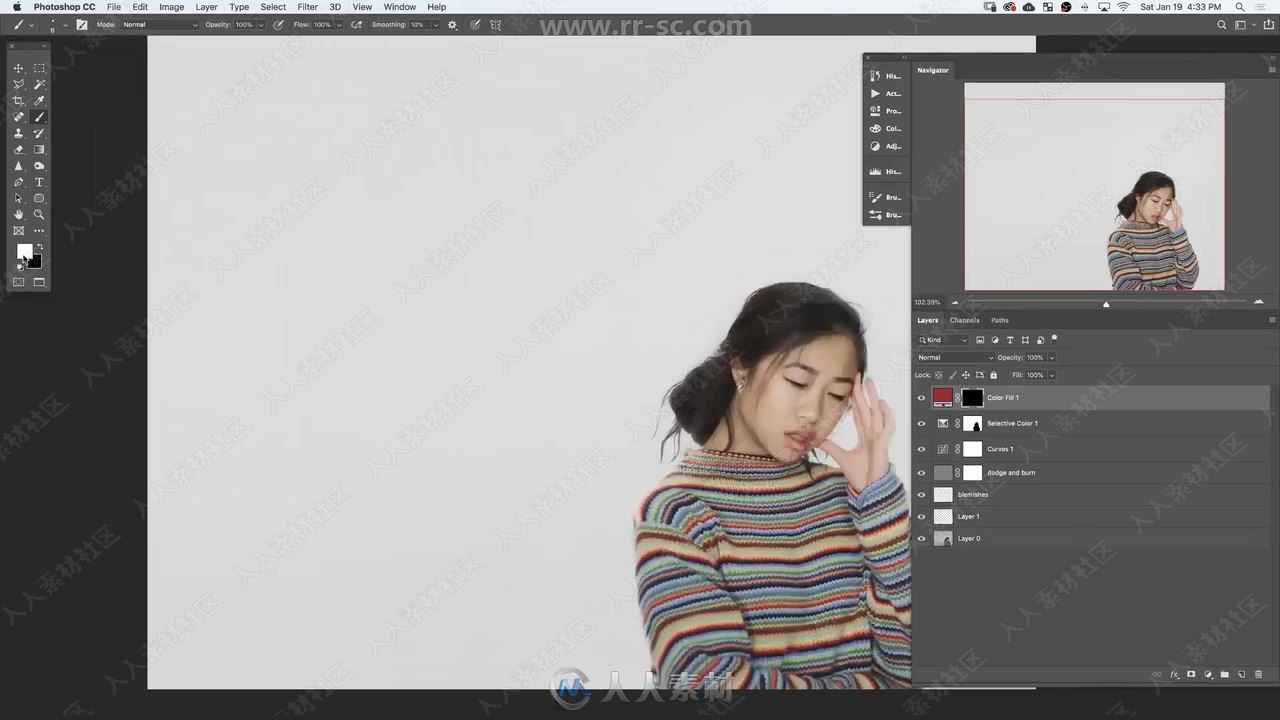Open the Layer menu
Image resolution: width=1280 pixels, height=720 pixels.
[206, 7]
